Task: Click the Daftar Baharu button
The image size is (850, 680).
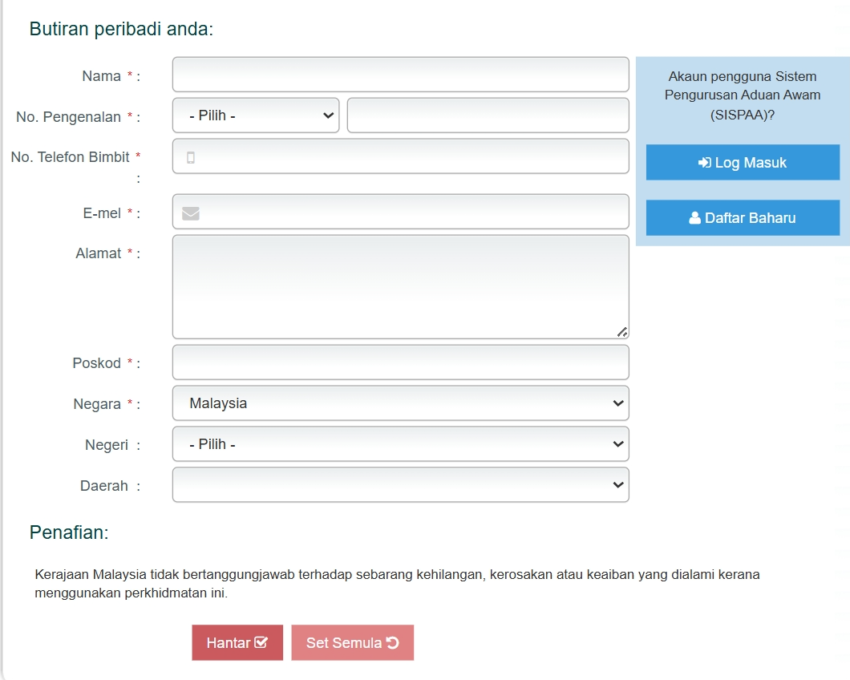Action: [742, 218]
